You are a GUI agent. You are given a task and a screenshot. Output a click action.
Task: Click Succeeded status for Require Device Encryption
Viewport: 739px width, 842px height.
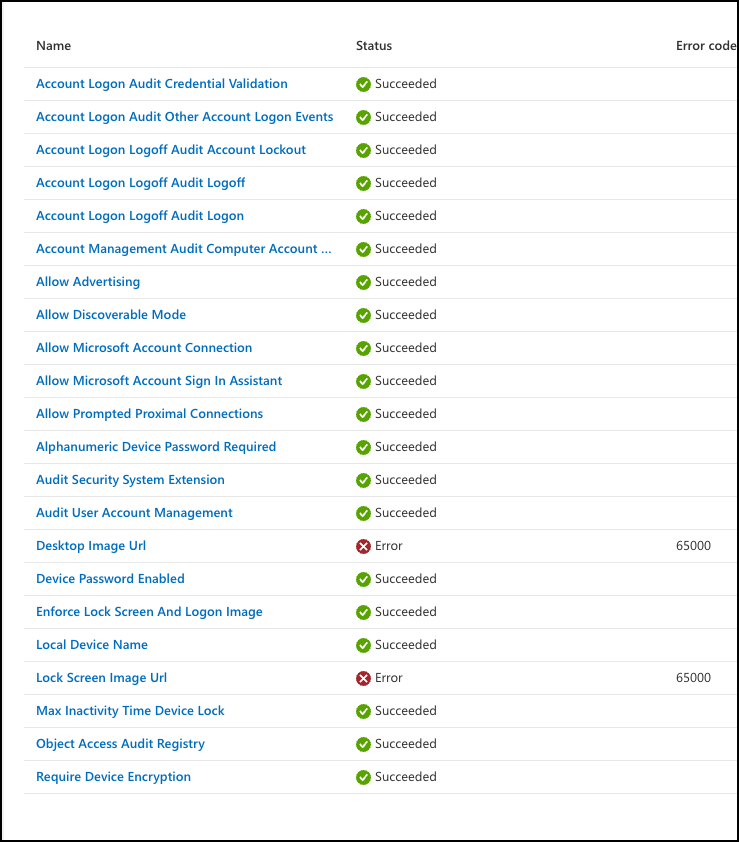coord(405,777)
